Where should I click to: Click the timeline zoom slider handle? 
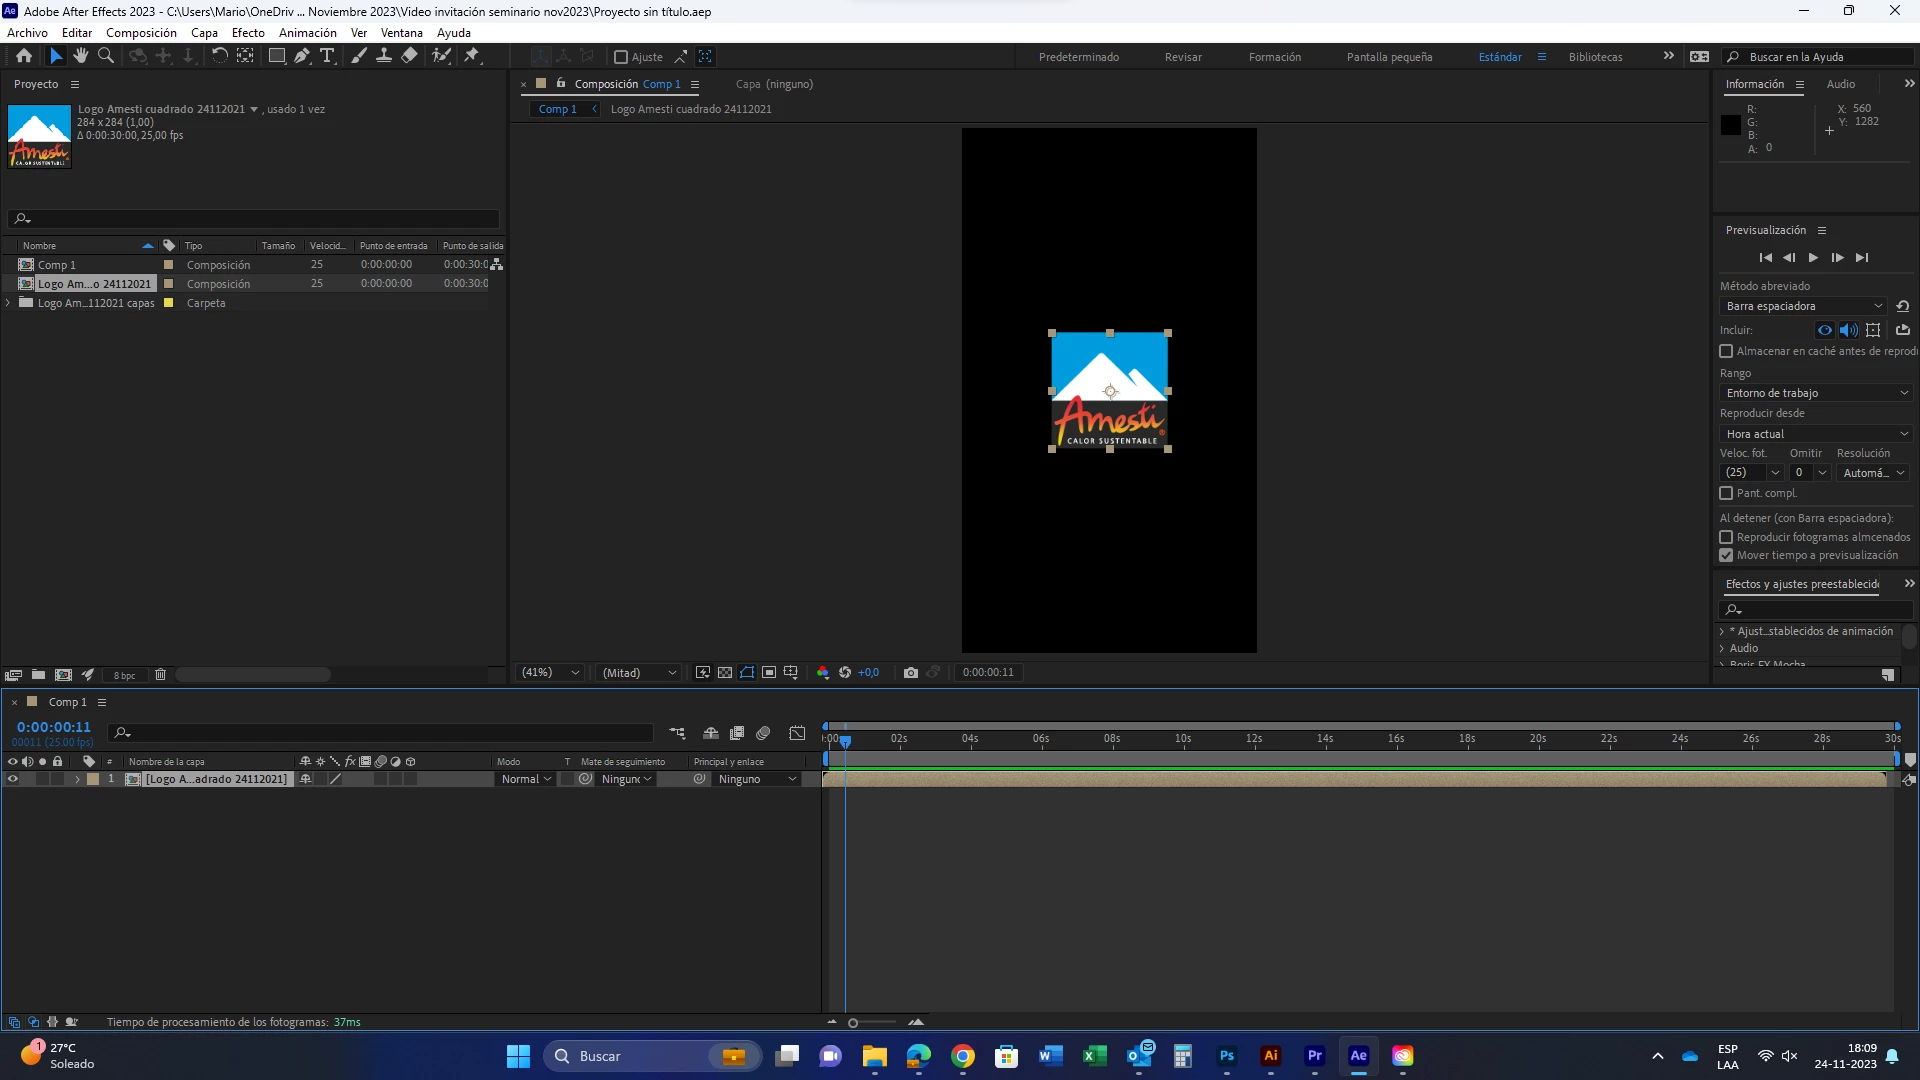[853, 1022]
